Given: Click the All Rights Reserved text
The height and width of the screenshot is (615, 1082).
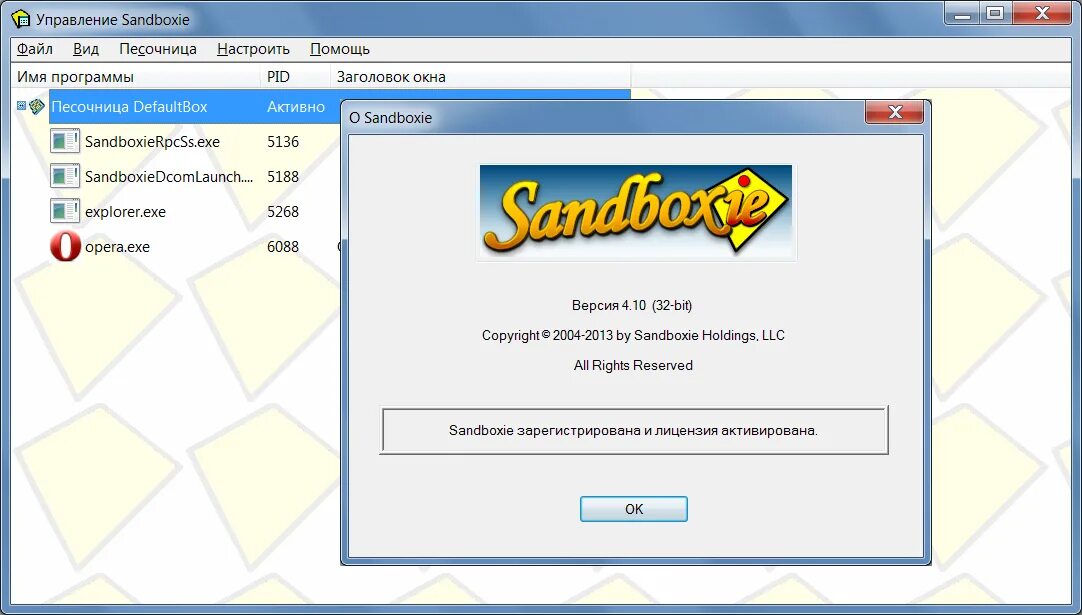Looking at the screenshot, I should tap(633, 366).
